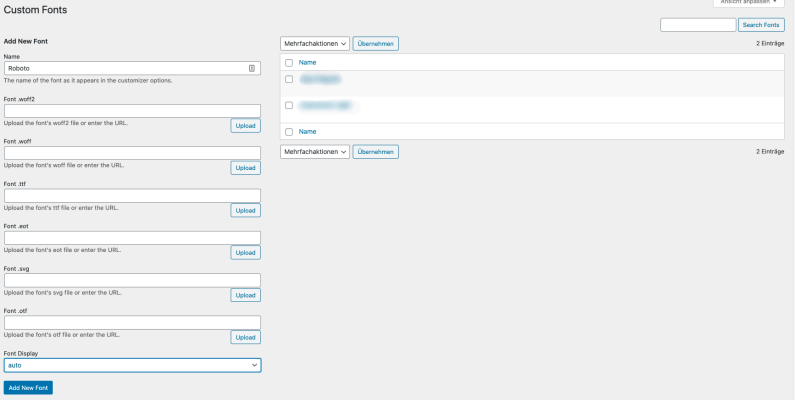Click the Name link in table footer
795x400 pixels.
[x=308, y=131]
